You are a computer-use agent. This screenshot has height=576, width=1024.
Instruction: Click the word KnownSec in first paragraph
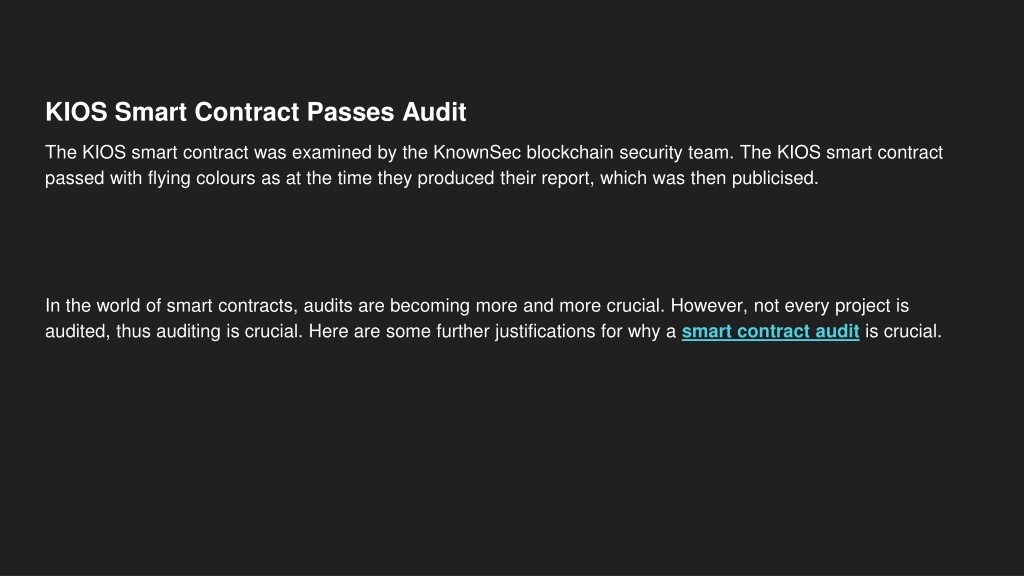(x=477, y=152)
